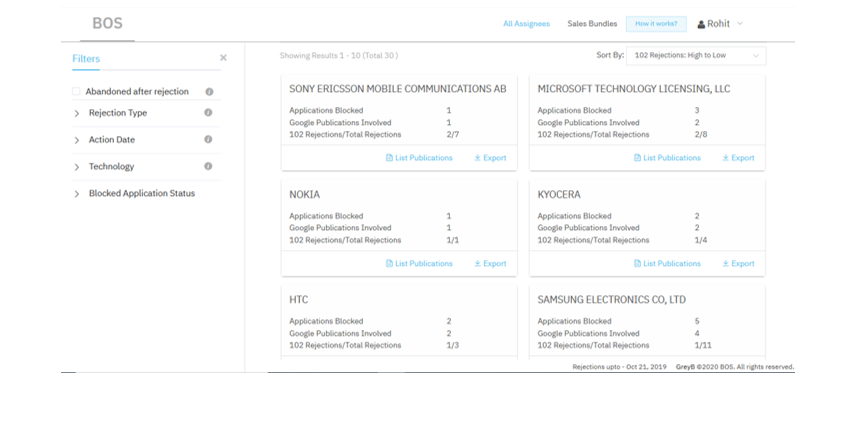Export Nokia card data
Viewport: 850px width, 429px height.
[490, 264]
